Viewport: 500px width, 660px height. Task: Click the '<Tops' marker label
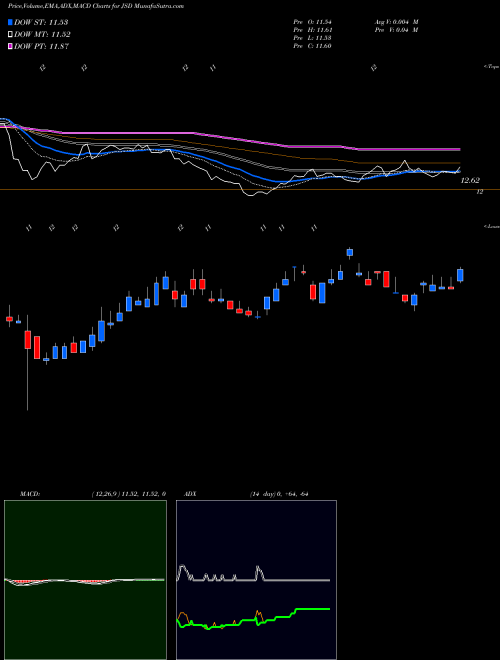point(492,67)
